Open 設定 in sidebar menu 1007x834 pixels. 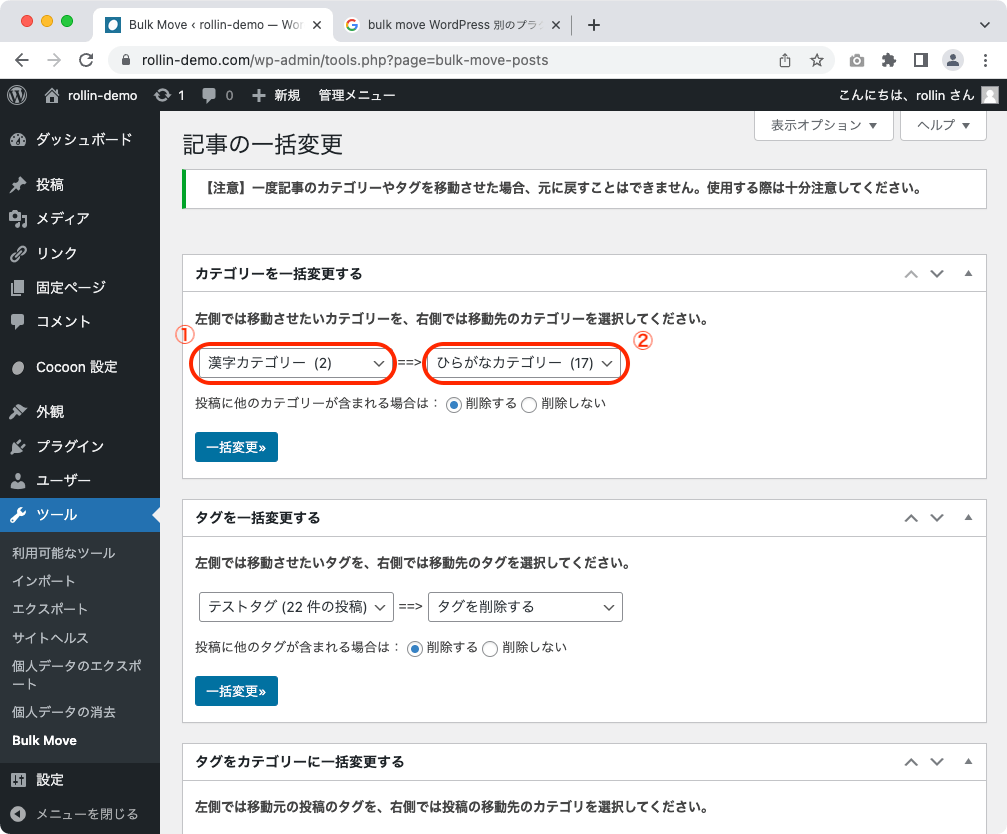80,780
